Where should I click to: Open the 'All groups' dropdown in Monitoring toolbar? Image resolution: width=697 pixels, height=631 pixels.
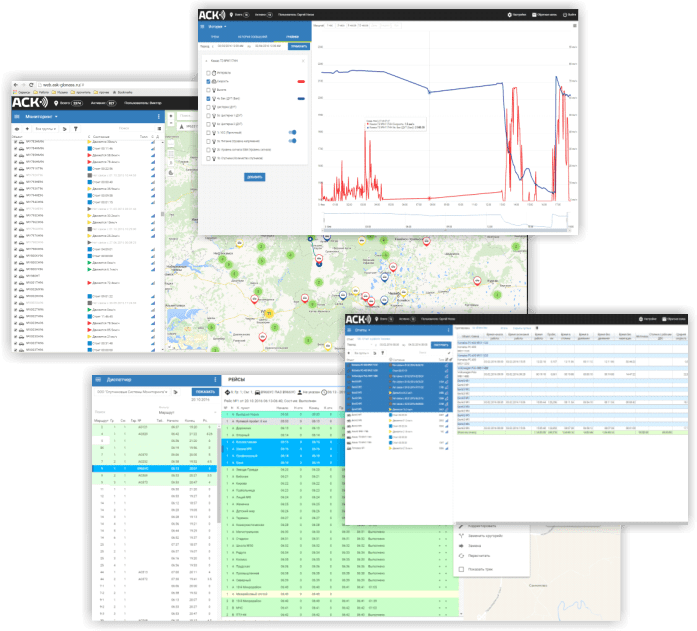click(46, 129)
